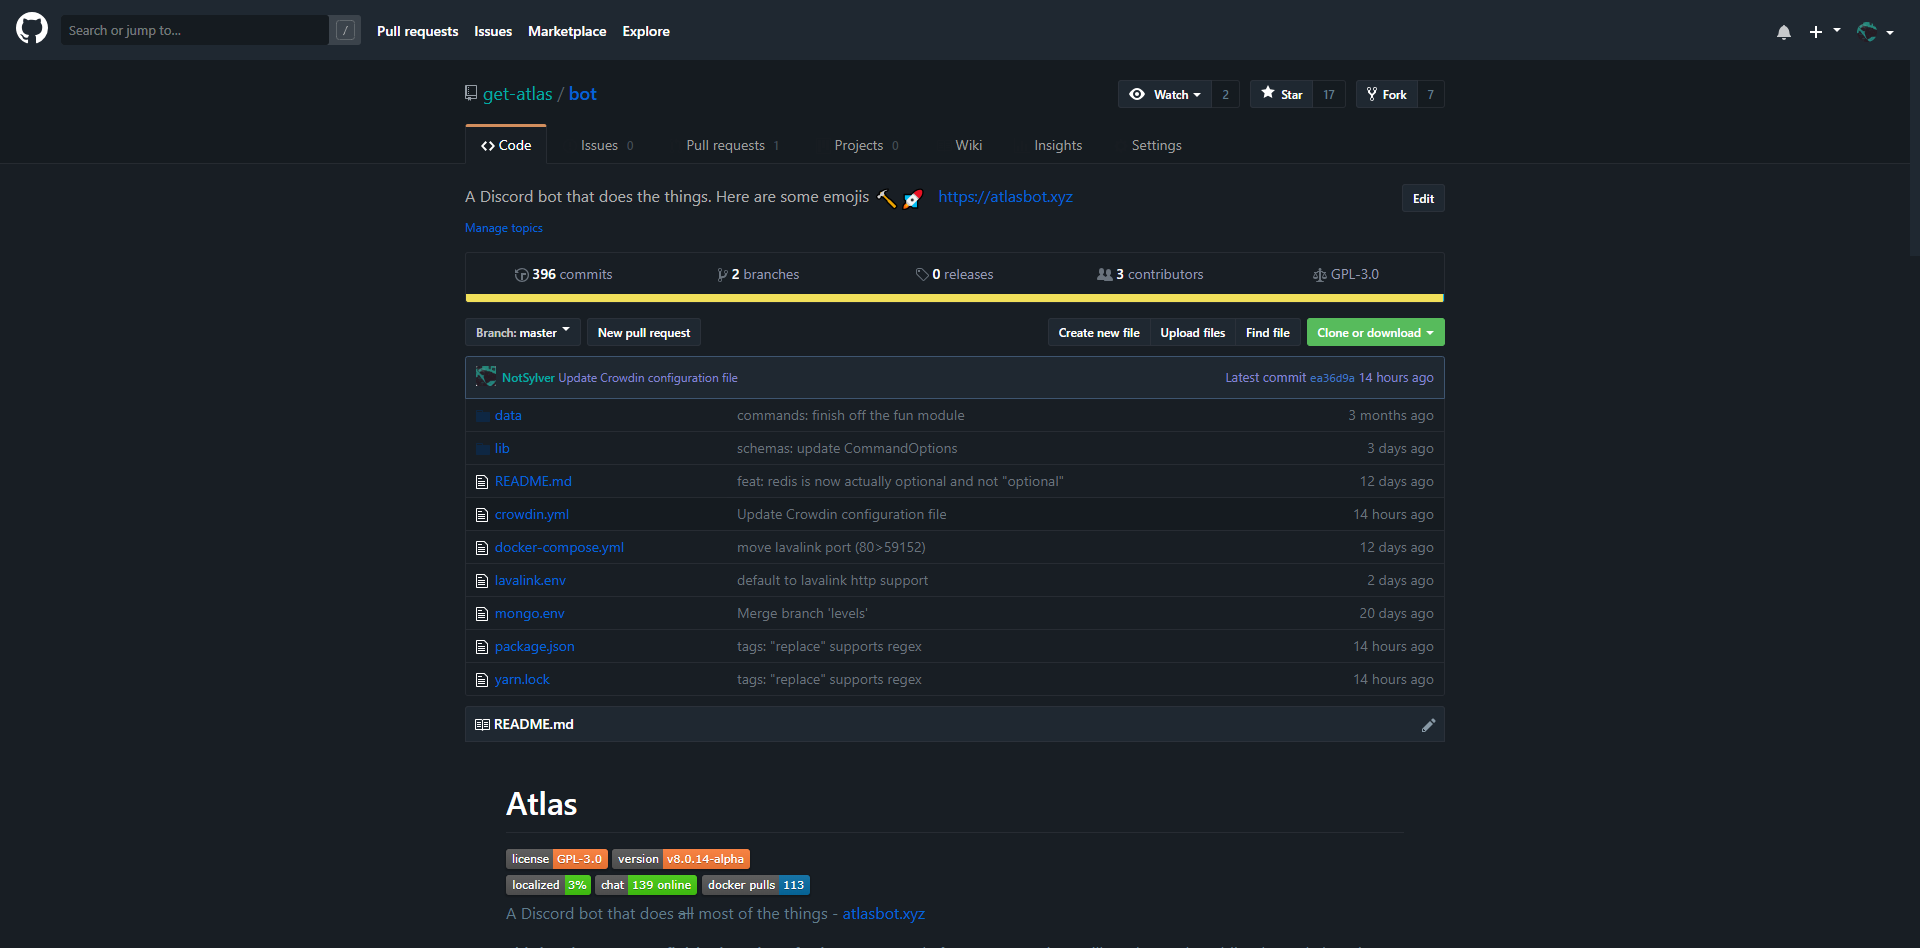Open commit message 'Merge branch levels'
Viewport: 1920px width, 948px height.
(802, 613)
